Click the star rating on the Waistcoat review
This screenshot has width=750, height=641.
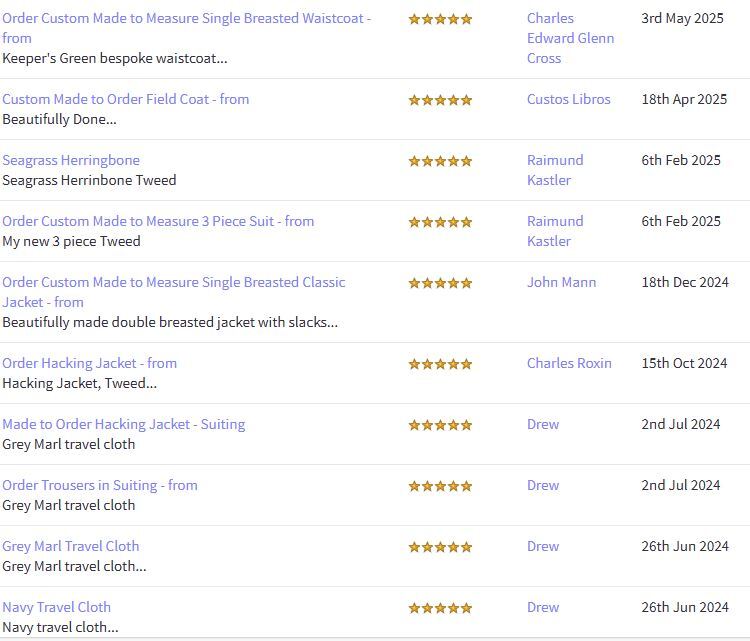440,19
